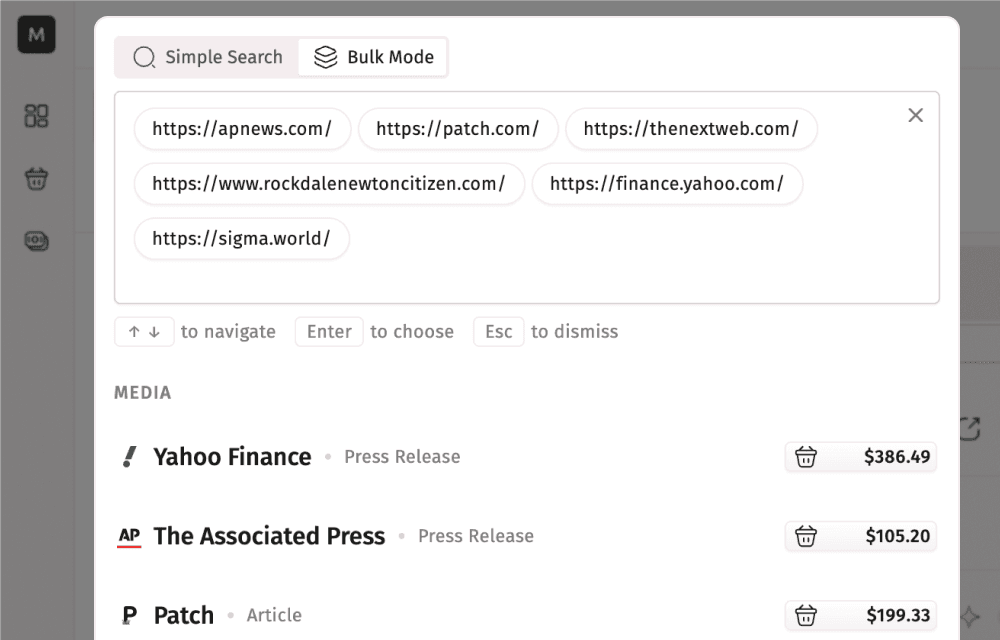The width and height of the screenshot is (1000, 640).
Task: Open the Patch media result
Action: 526,615
